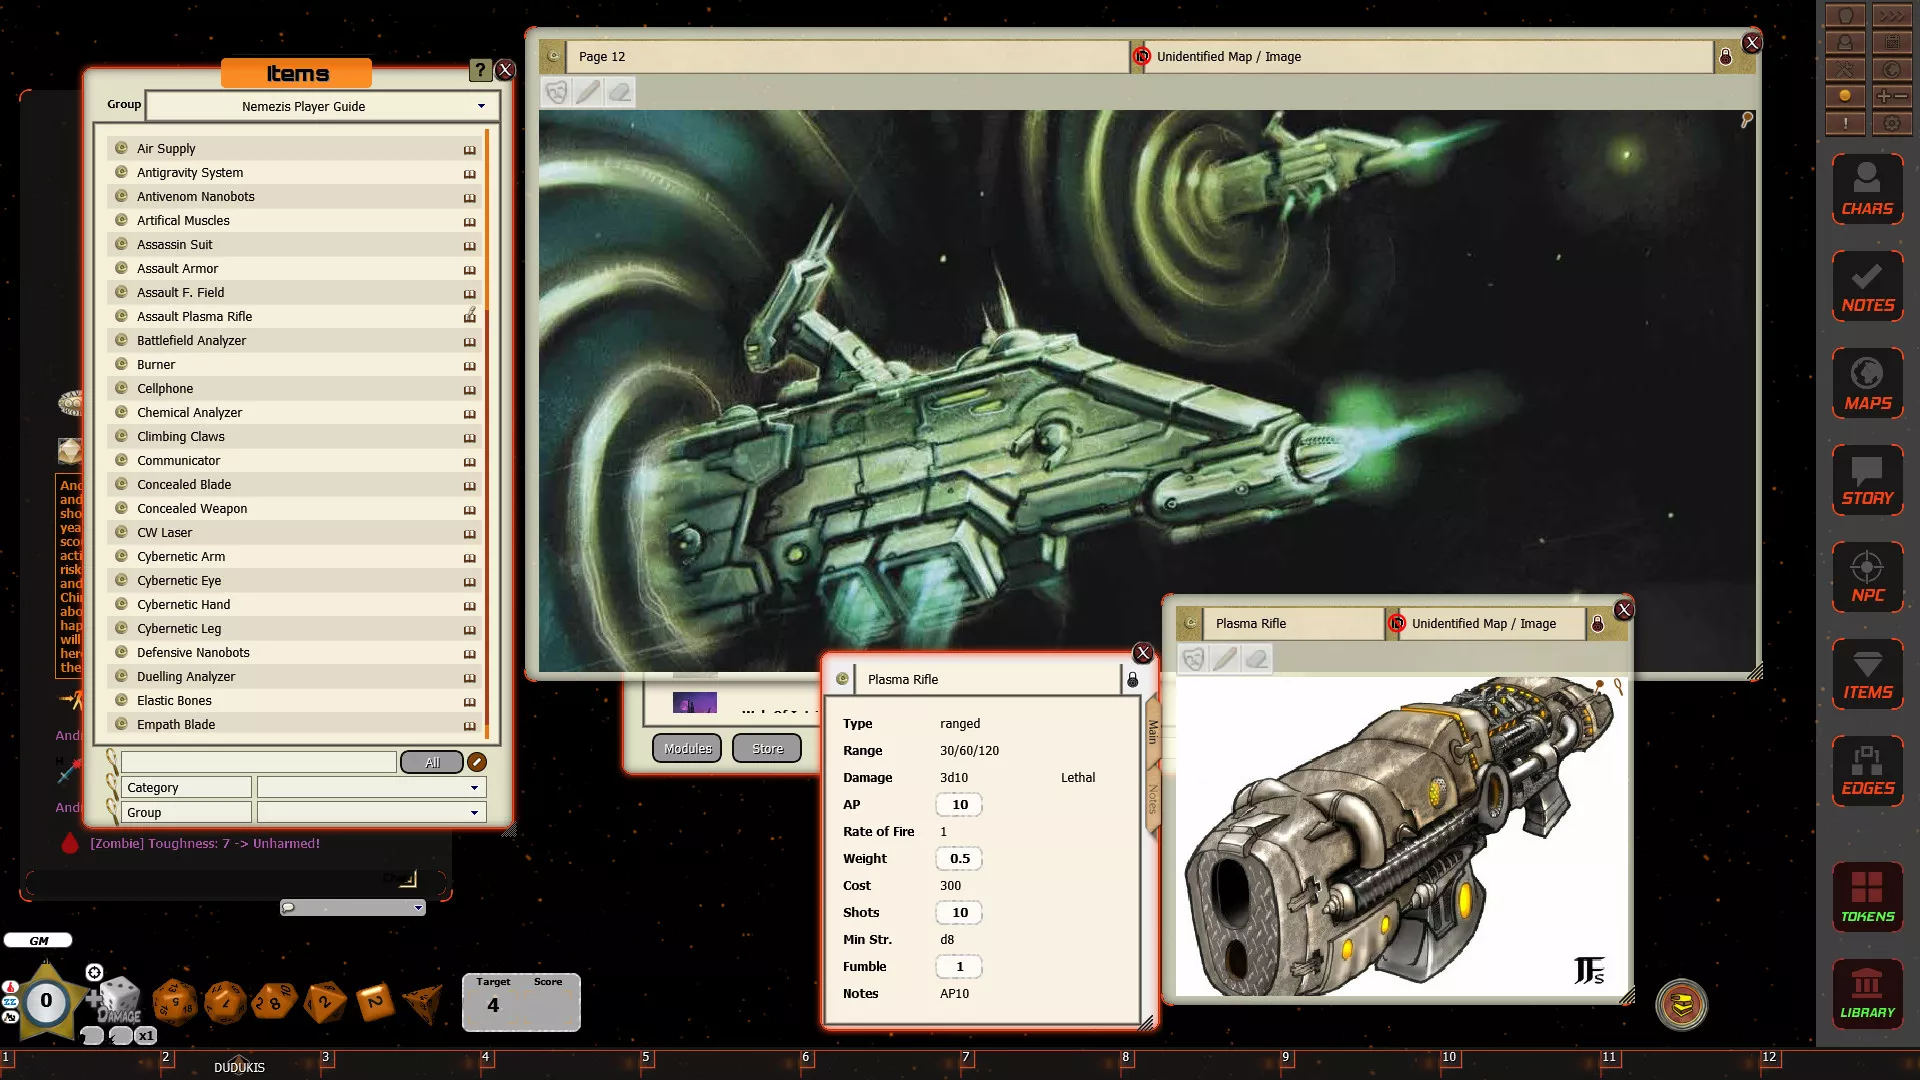Open the STORY sidebar panel
The height and width of the screenshot is (1080, 1920).
point(1867,479)
